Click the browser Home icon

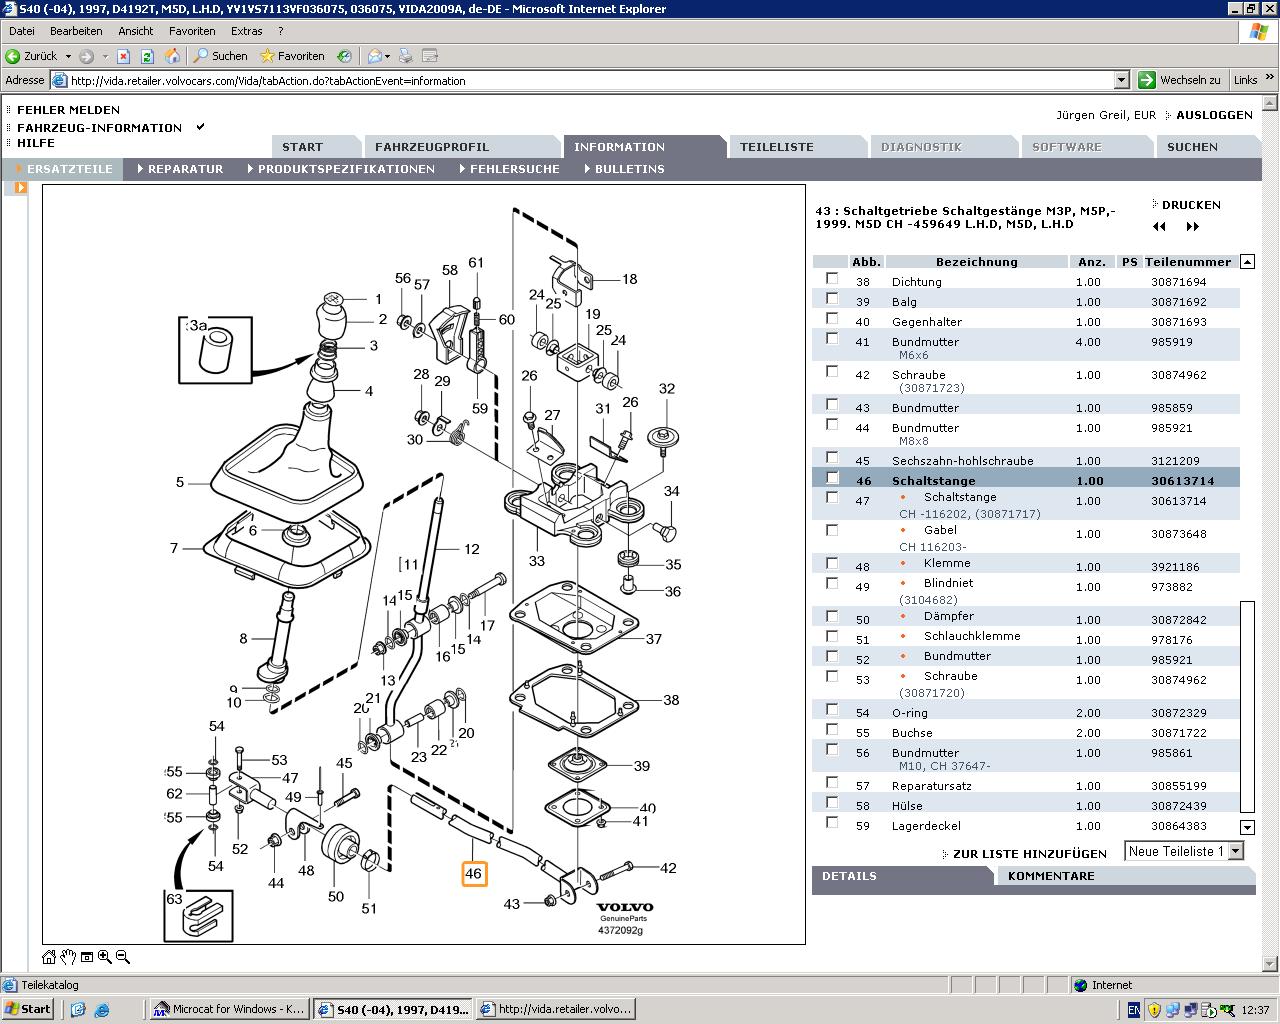click(172, 56)
